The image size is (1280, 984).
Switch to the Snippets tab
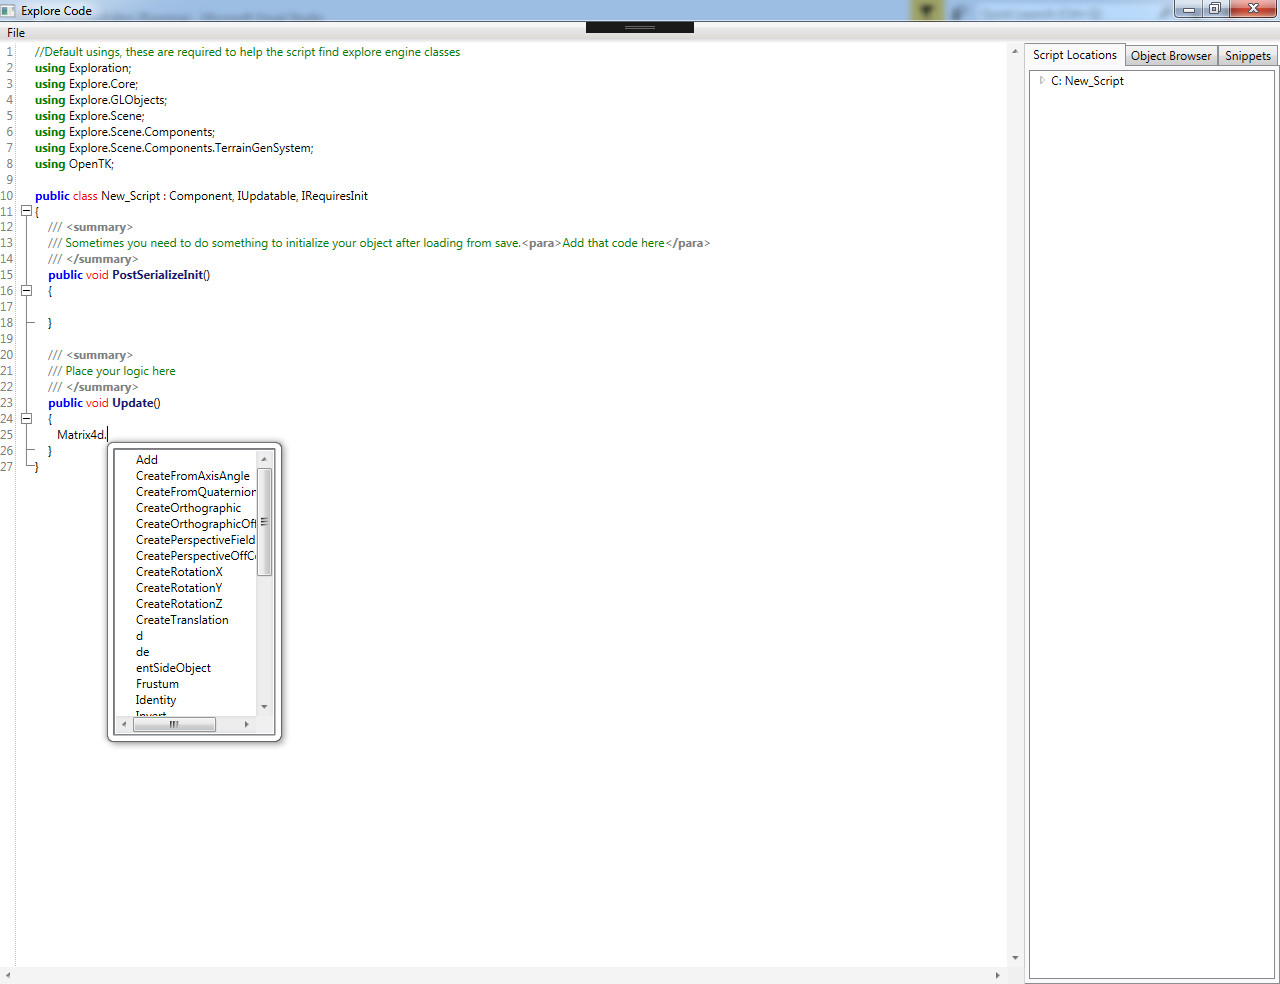[x=1246, y=56]
